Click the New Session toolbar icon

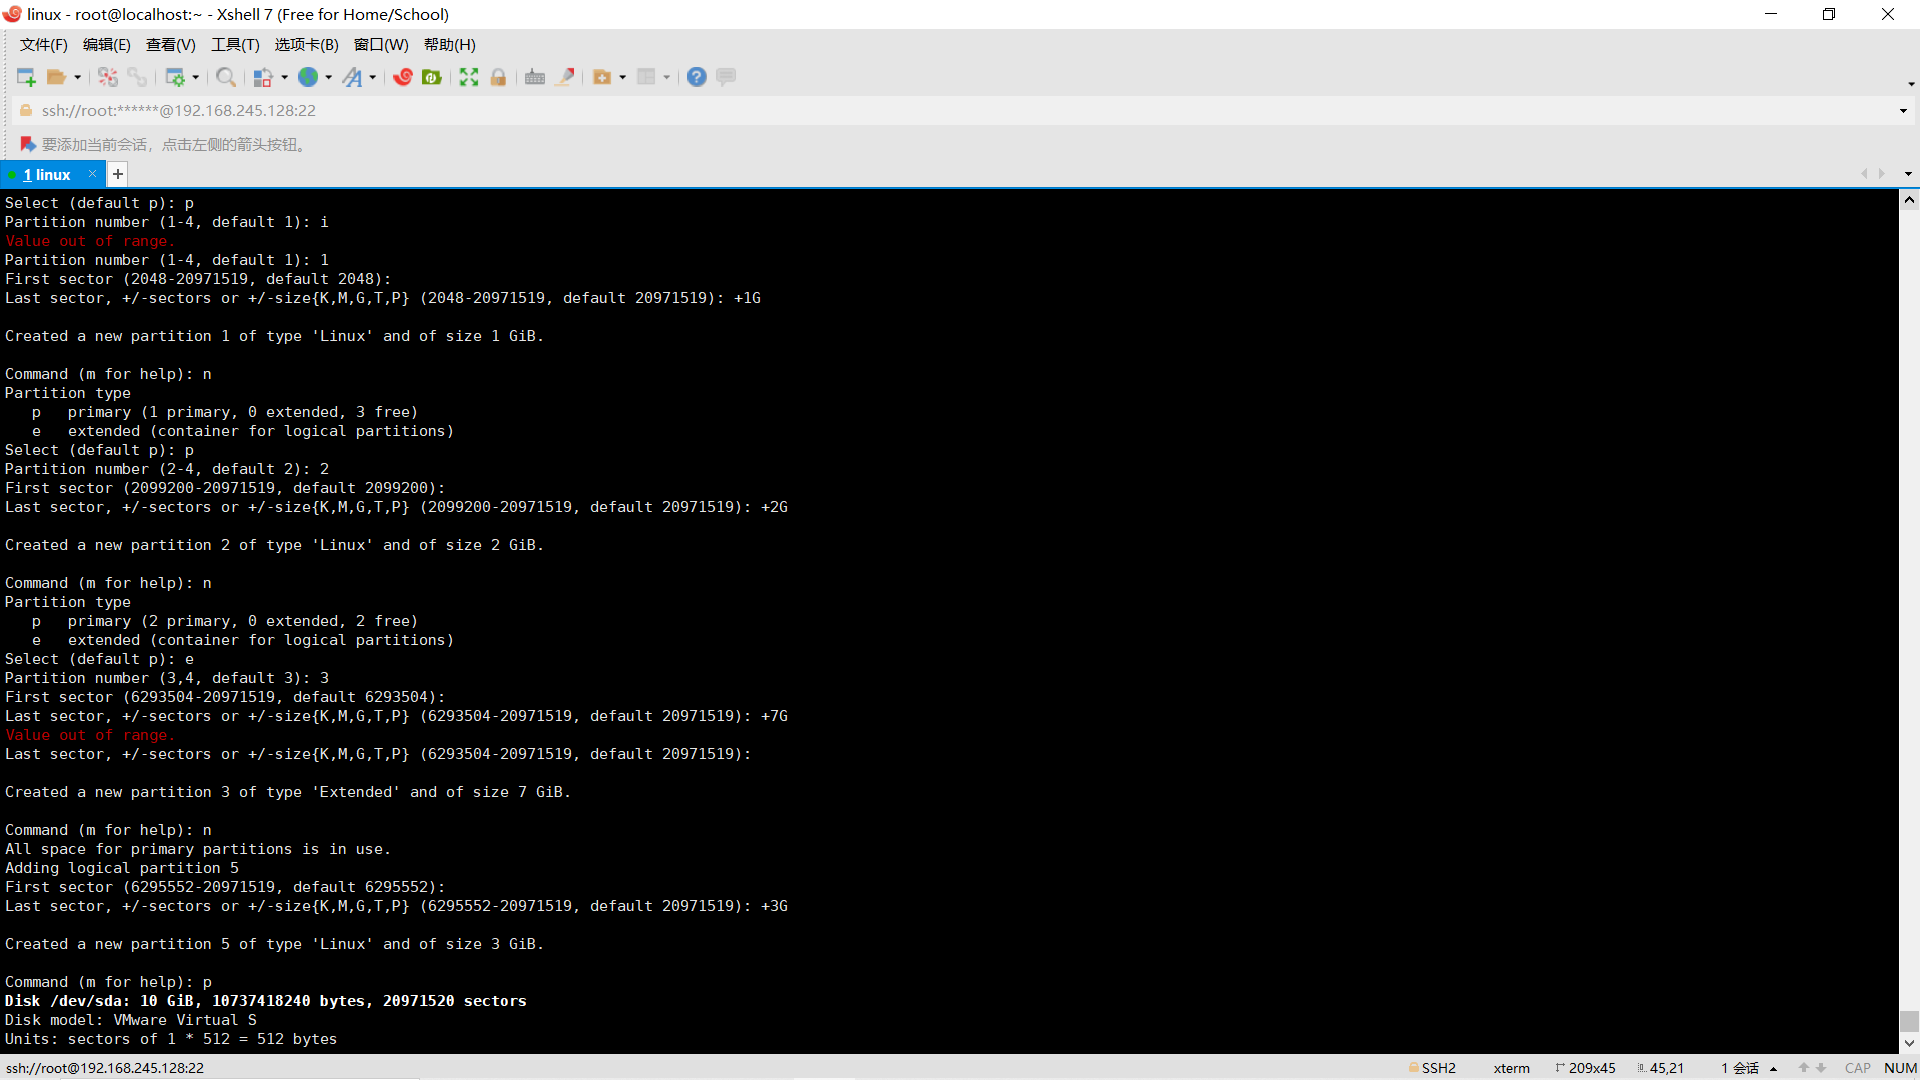tap(26, 77)
